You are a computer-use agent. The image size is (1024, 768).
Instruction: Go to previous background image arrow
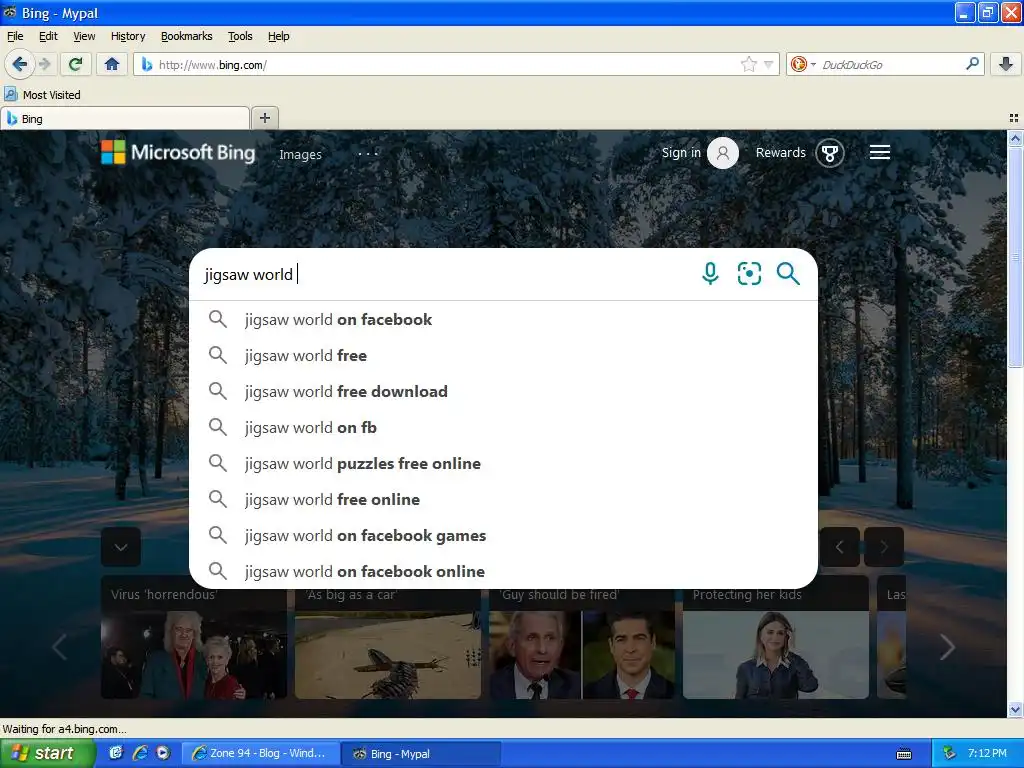[840, 547]
